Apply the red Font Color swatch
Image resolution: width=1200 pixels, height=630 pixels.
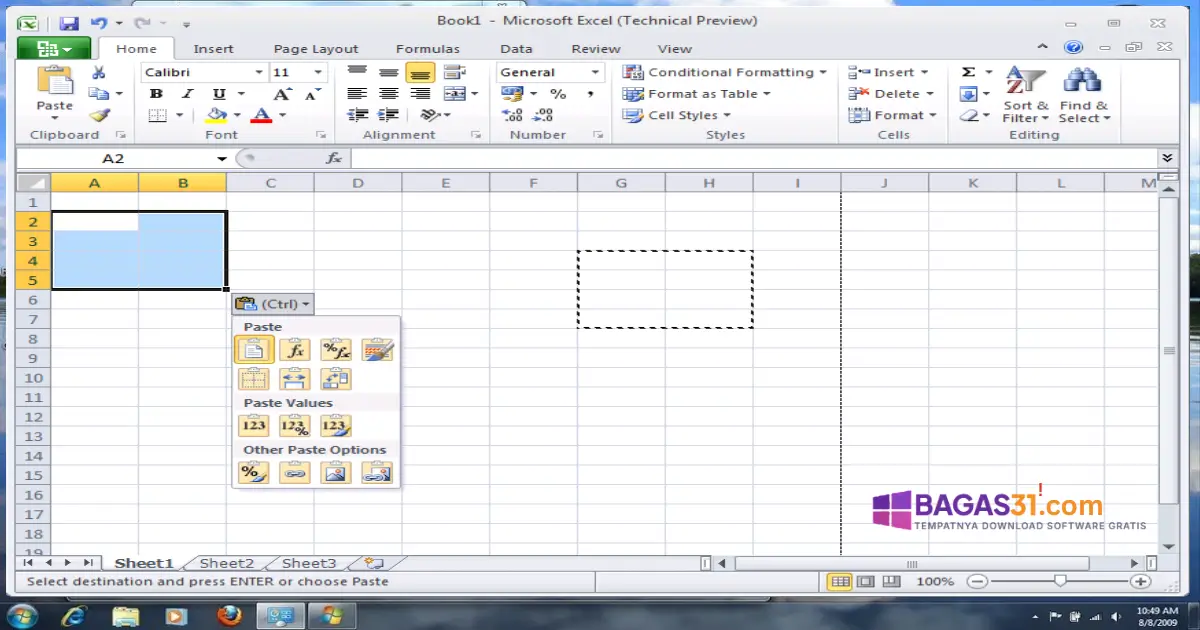[x=261, y=116]
